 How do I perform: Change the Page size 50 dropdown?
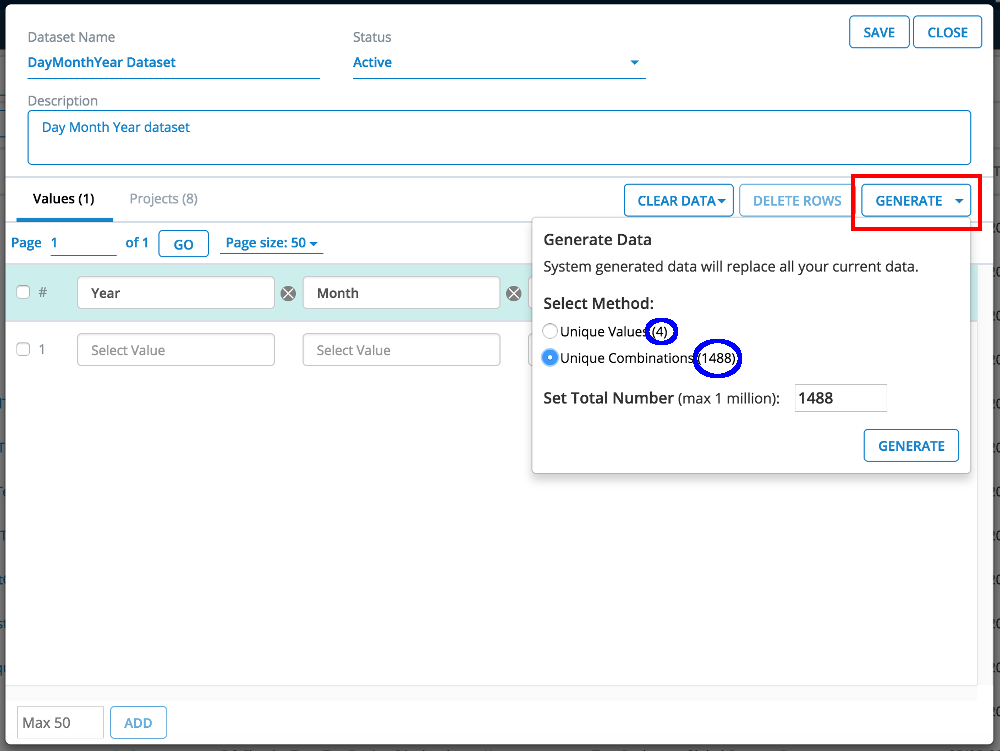coord(271,243)
